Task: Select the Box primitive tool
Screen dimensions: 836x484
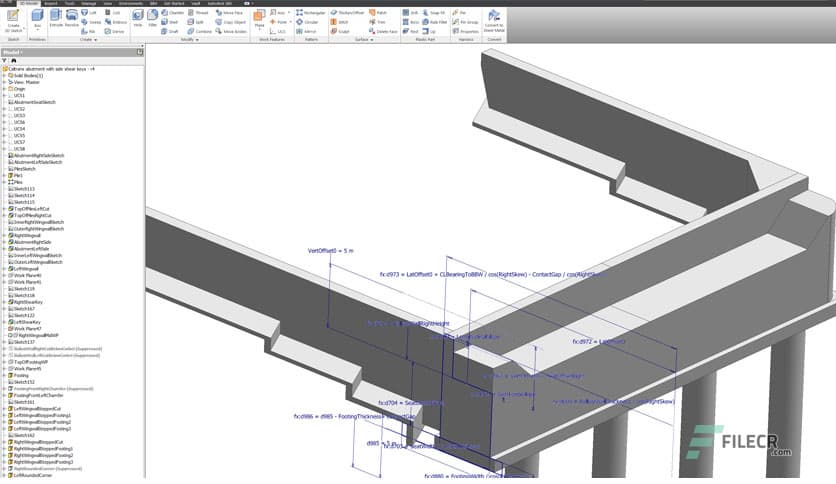Action: 37,21
